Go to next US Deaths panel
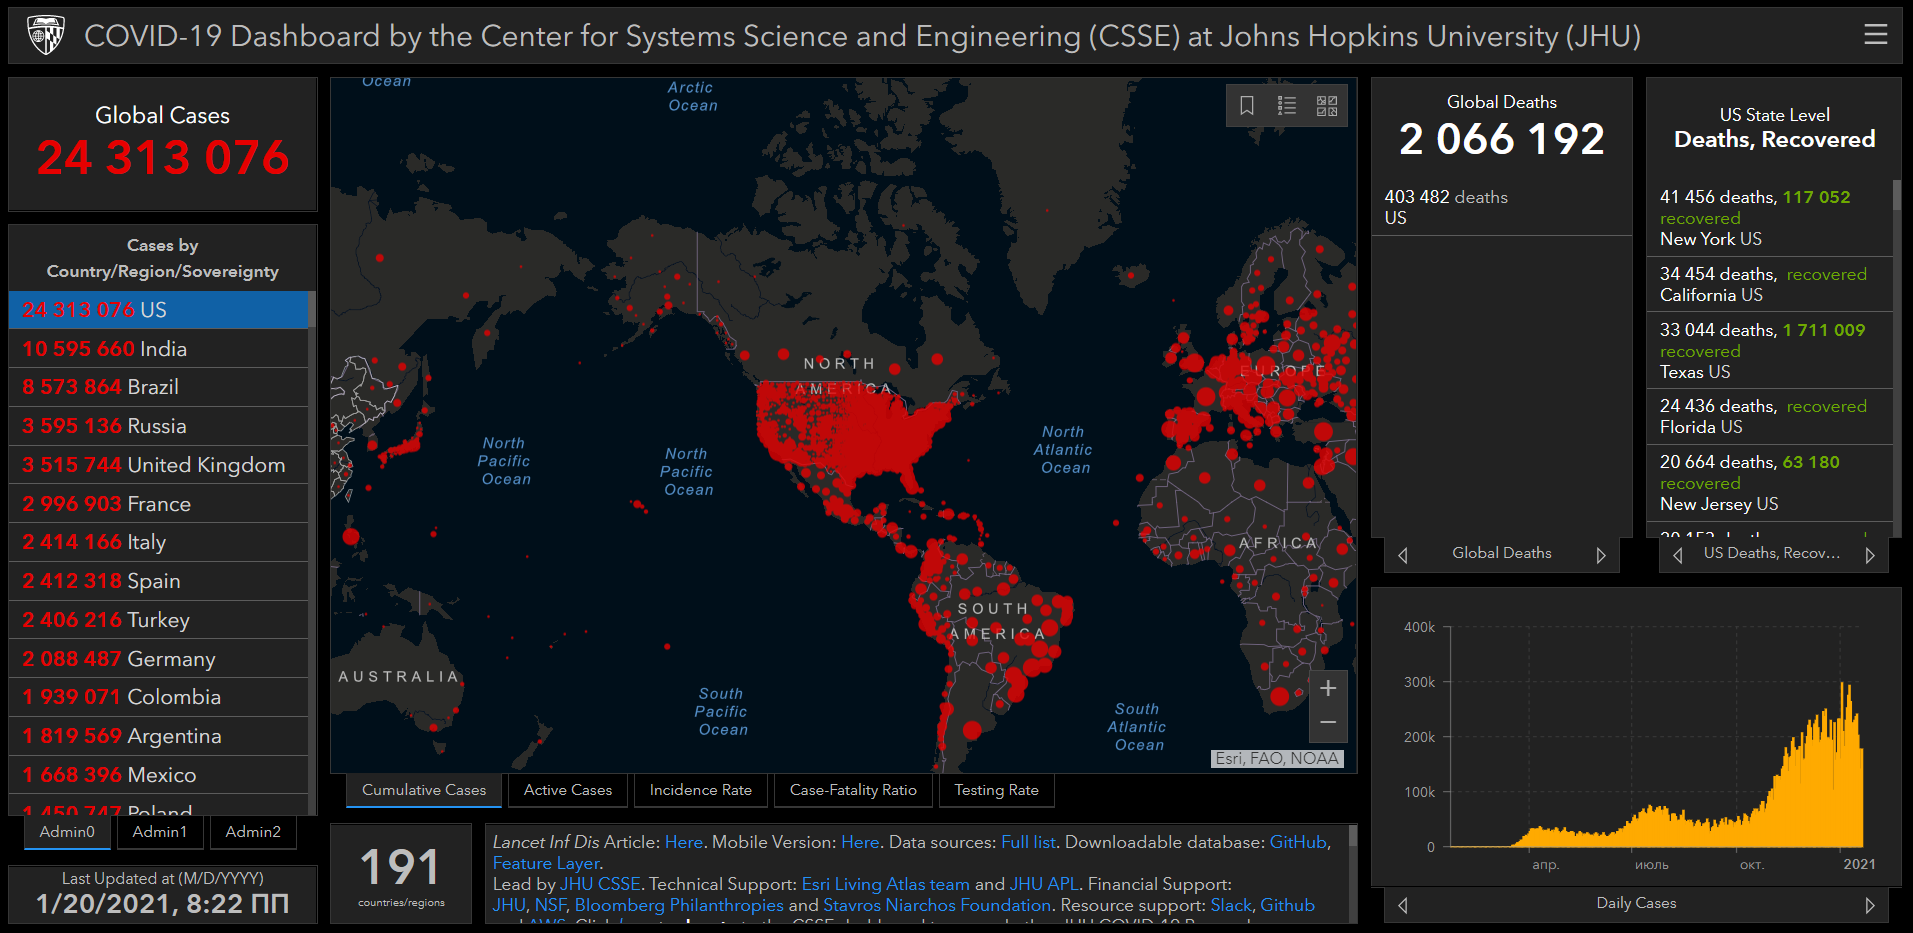Image resolution: width=1913 pixels, height=933 pixels. pyautogui.click(x=1870, y=555)
